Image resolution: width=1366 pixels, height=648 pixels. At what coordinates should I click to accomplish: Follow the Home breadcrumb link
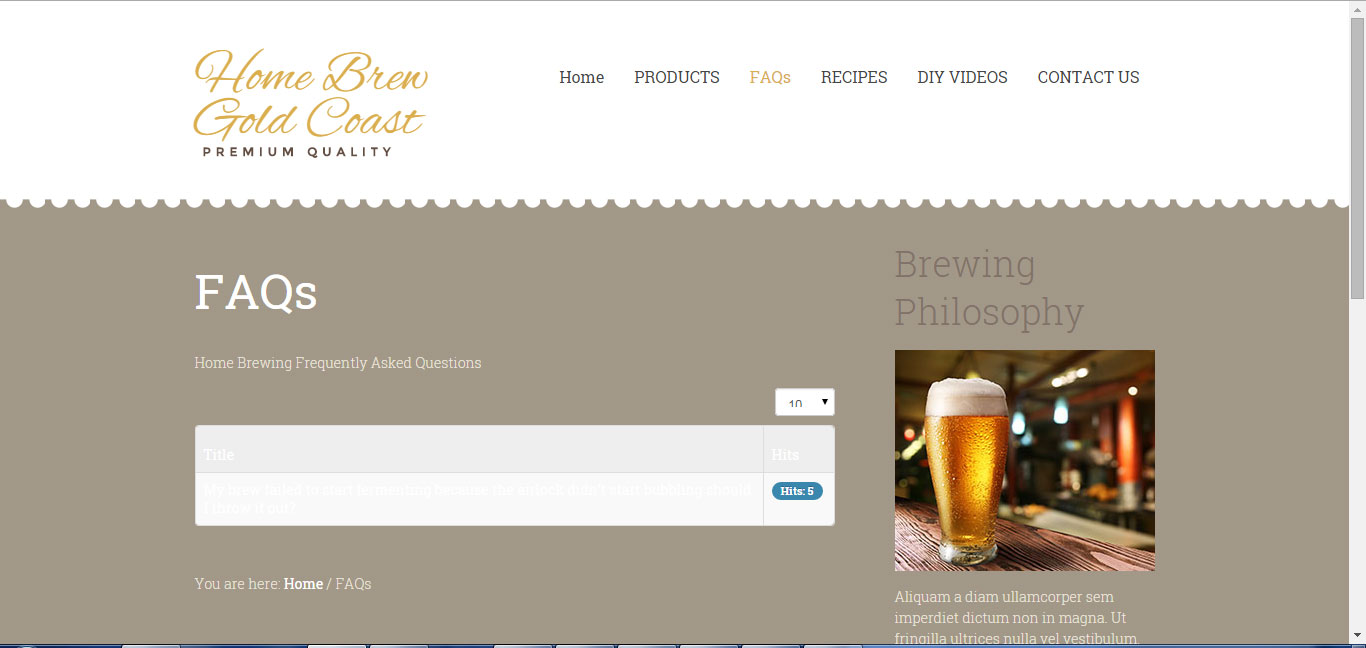tap(303, 584)
